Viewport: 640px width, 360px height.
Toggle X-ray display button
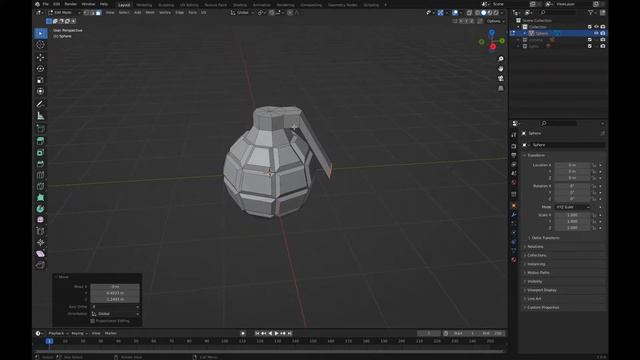click(x=469, y=13)
